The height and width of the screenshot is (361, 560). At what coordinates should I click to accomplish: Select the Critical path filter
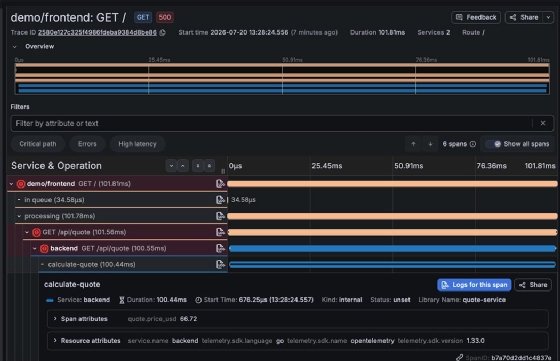[x=38, y=144]
